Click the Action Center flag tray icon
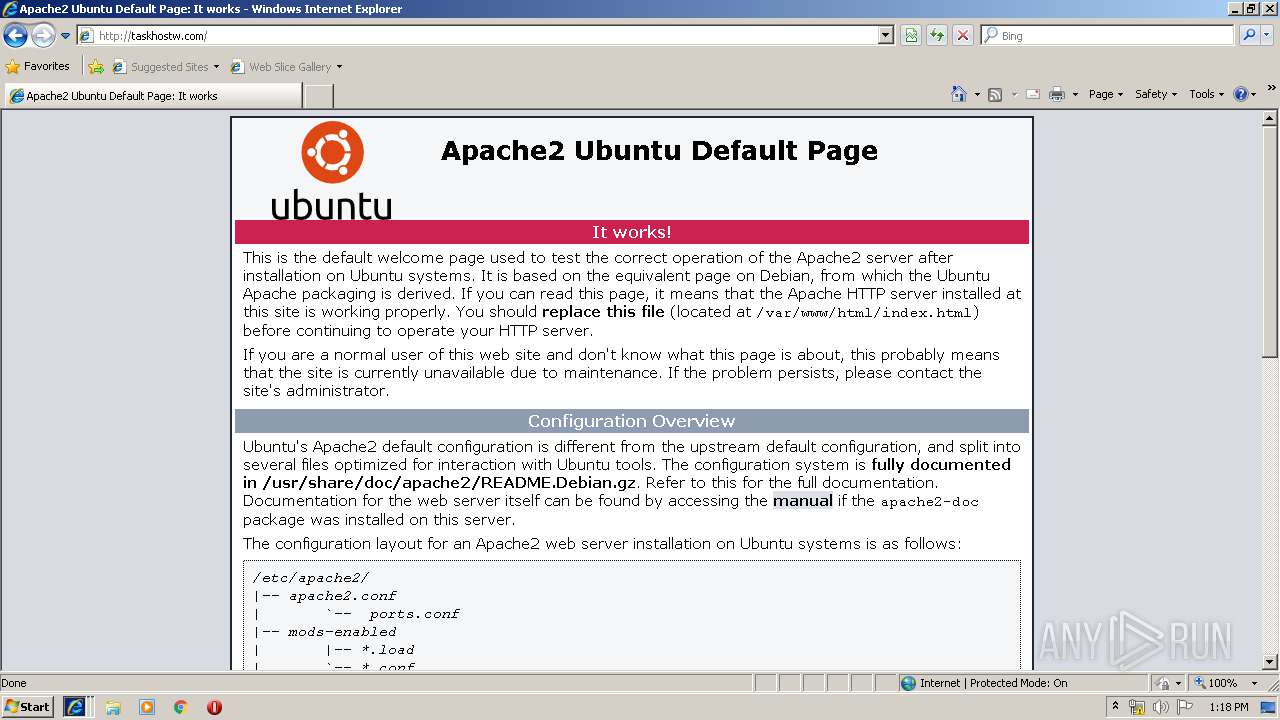 (1184, 707)
